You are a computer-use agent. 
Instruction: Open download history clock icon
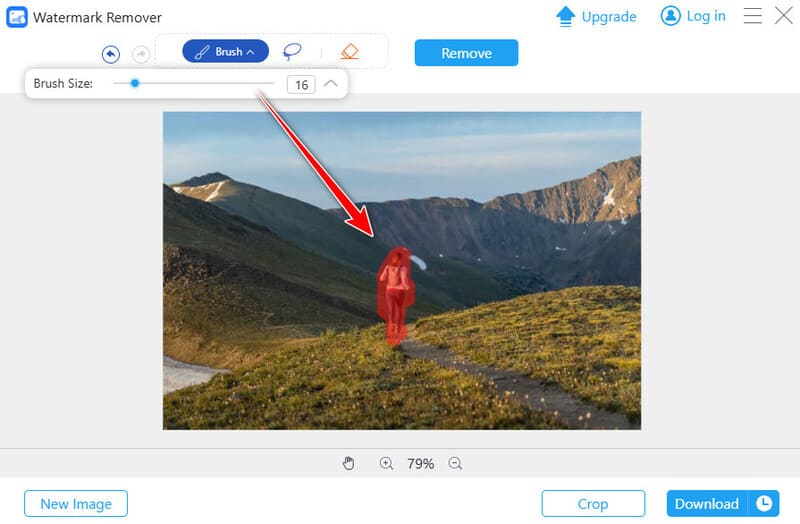pyautogui.click(x=764, y=504)
